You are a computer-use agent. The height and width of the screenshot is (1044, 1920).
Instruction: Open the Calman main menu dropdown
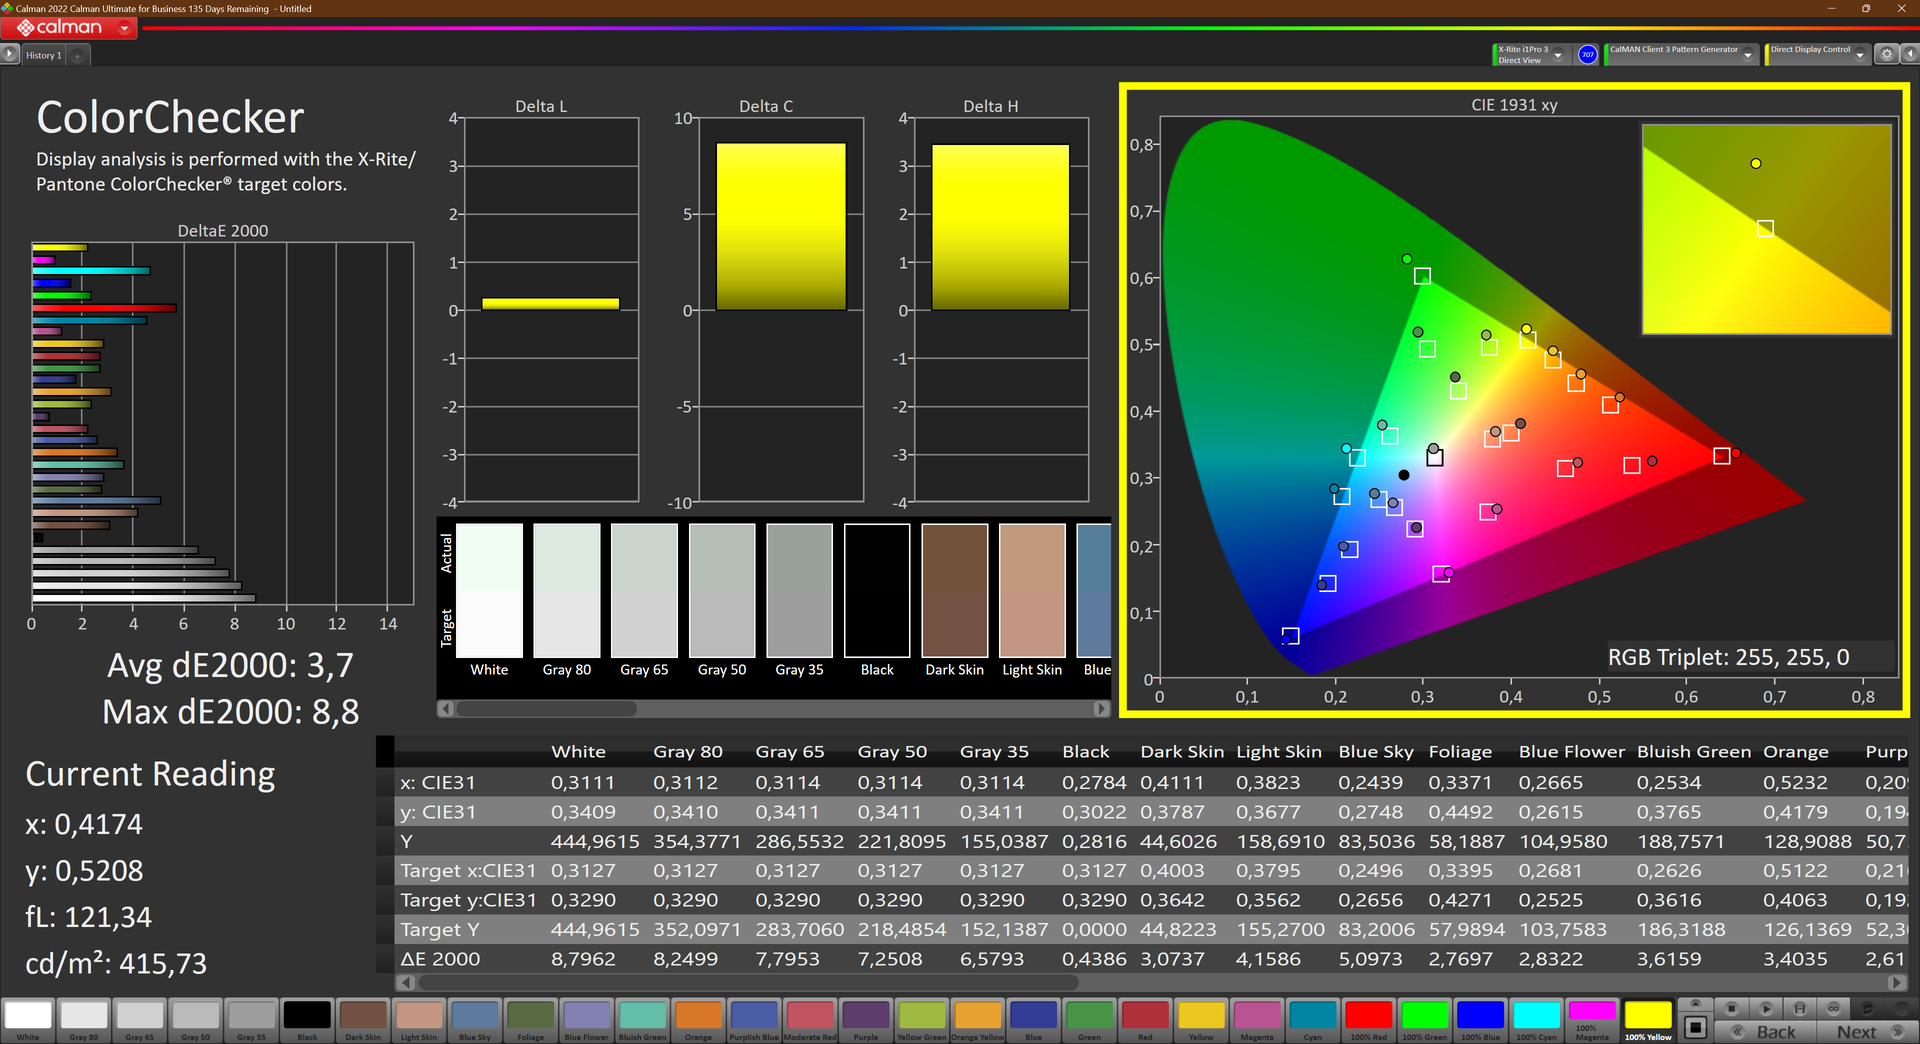point(124,28)
